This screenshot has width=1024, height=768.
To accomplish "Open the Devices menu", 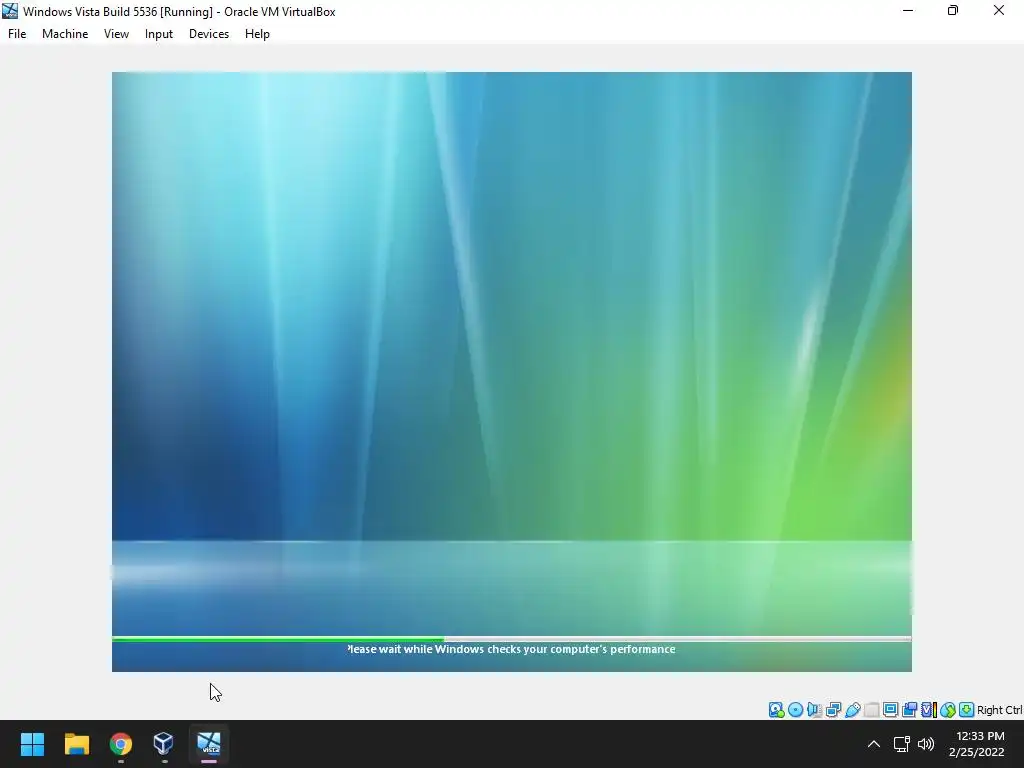I will 209,34.
